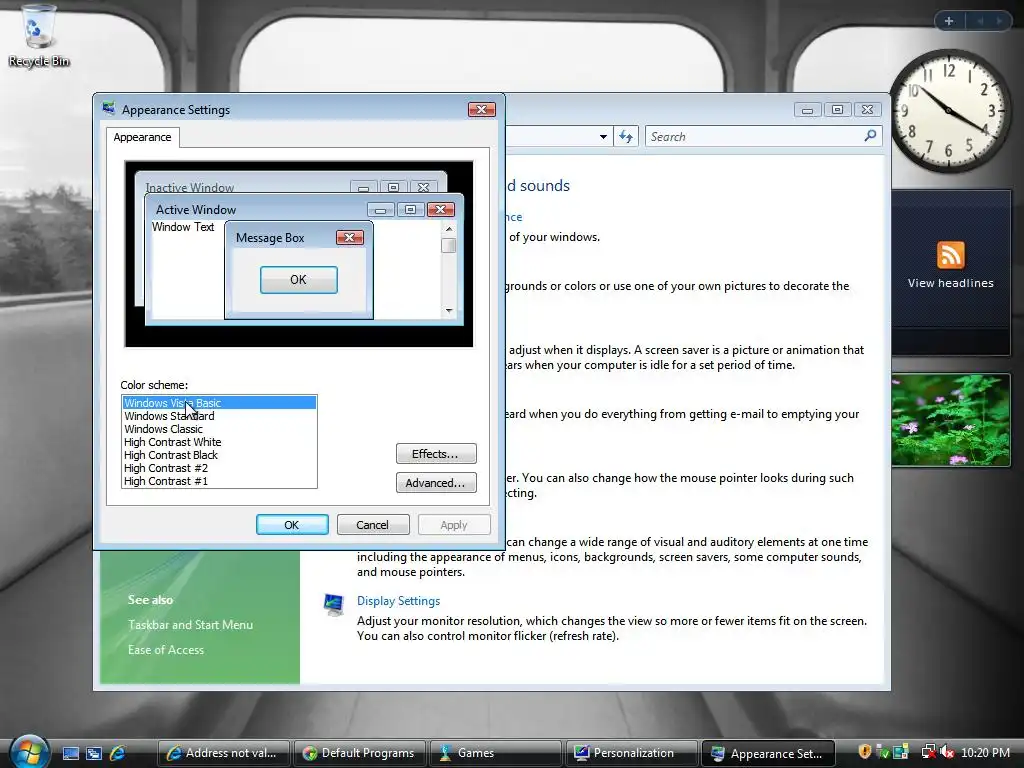Click the RSS feed icon in sidebar gadget
The width and height of the screenshot is (1024, 768).
click(950, 255)
